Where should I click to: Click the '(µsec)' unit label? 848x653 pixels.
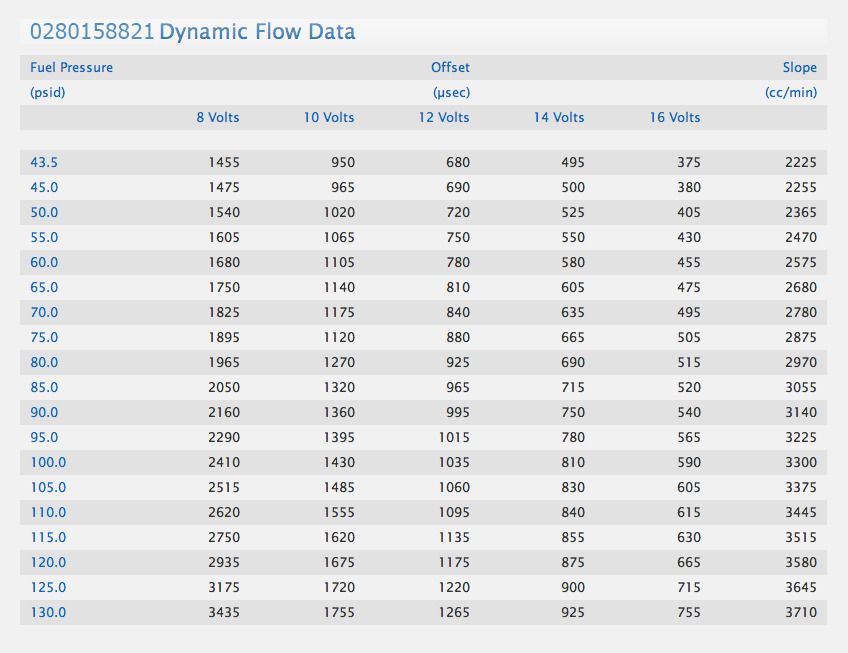(451, 93)
